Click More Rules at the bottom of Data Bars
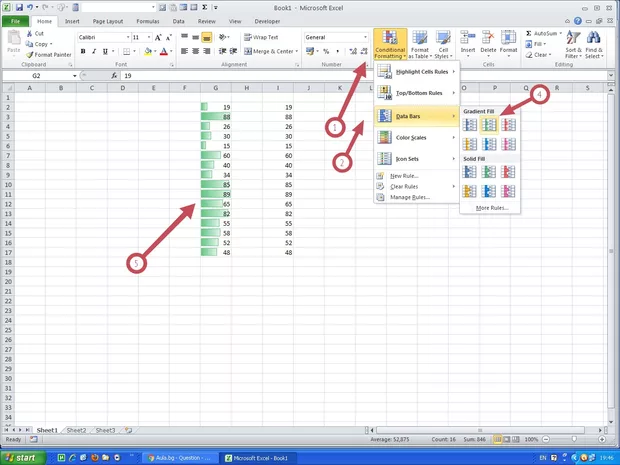The width and height of the screenshot is (620, 465). click(x=491, y=208)
